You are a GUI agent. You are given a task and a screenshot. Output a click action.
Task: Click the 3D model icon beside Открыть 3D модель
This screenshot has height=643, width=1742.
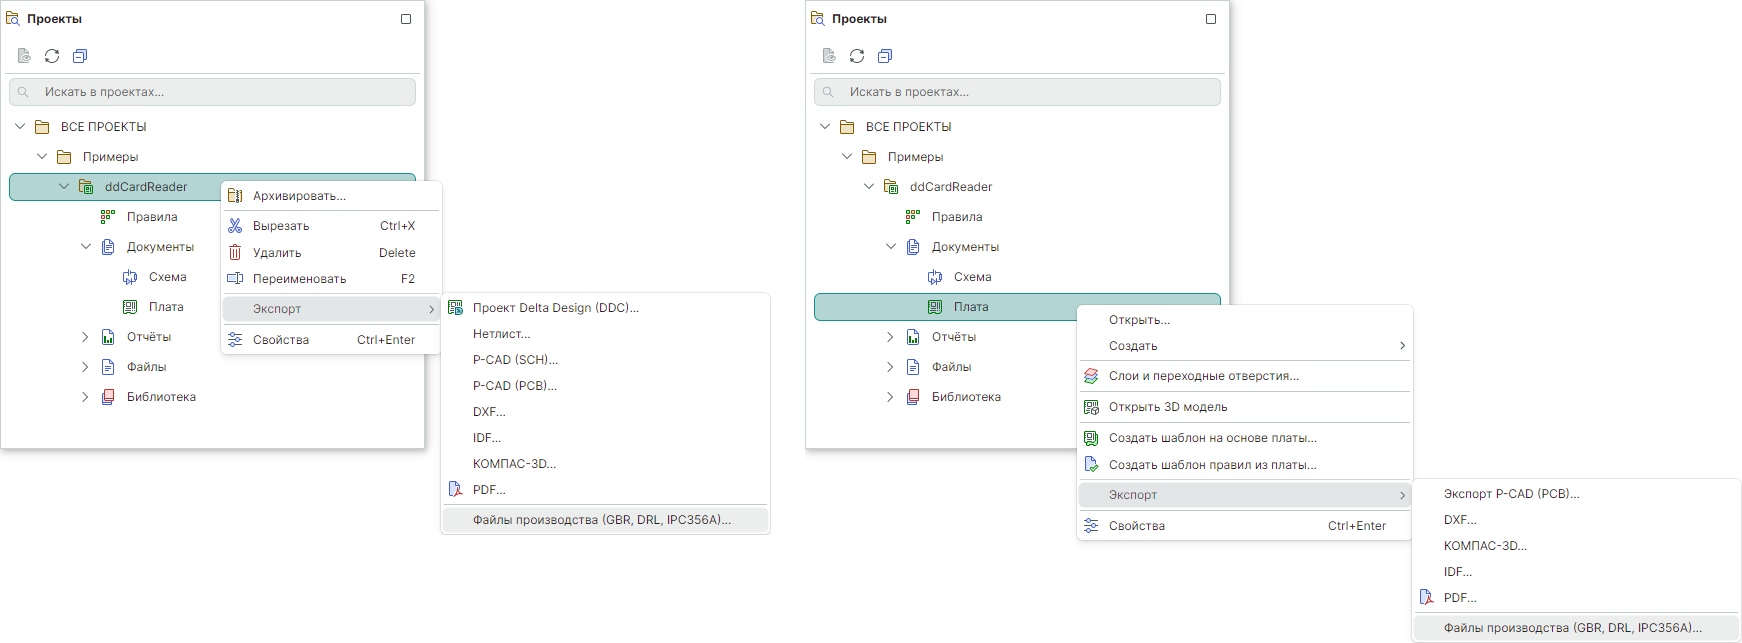point(1091,407)
